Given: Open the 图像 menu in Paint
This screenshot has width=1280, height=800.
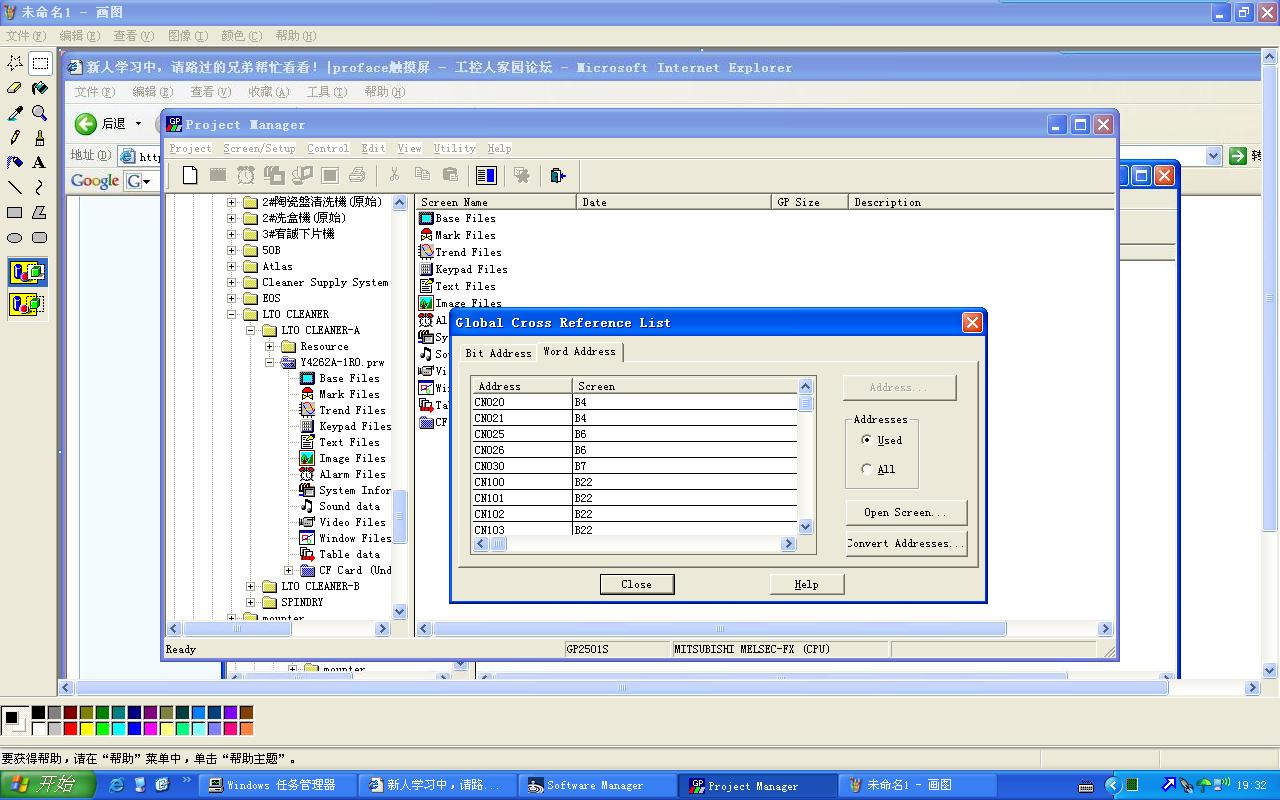Looking at the screenshot, I should 187,36.
